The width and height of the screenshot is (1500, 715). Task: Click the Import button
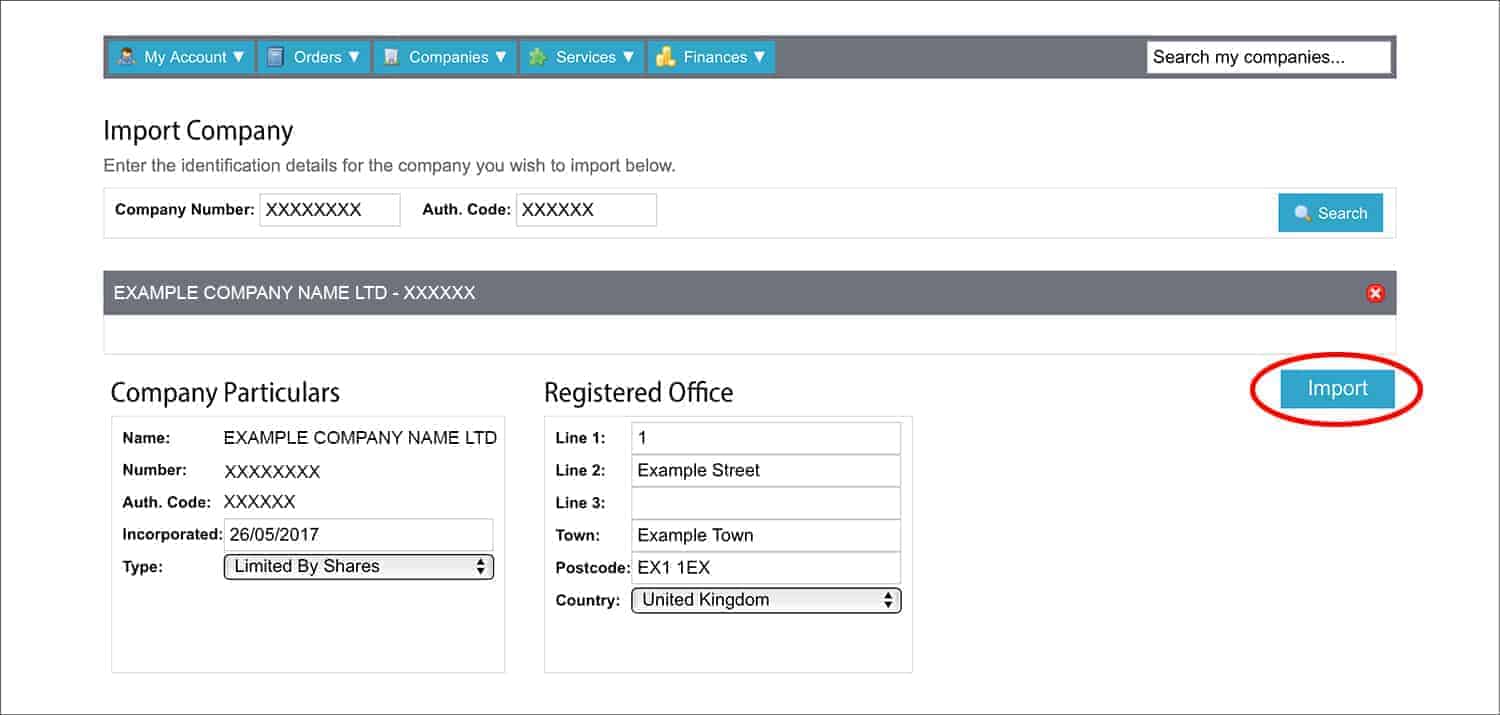point(1338,388)
